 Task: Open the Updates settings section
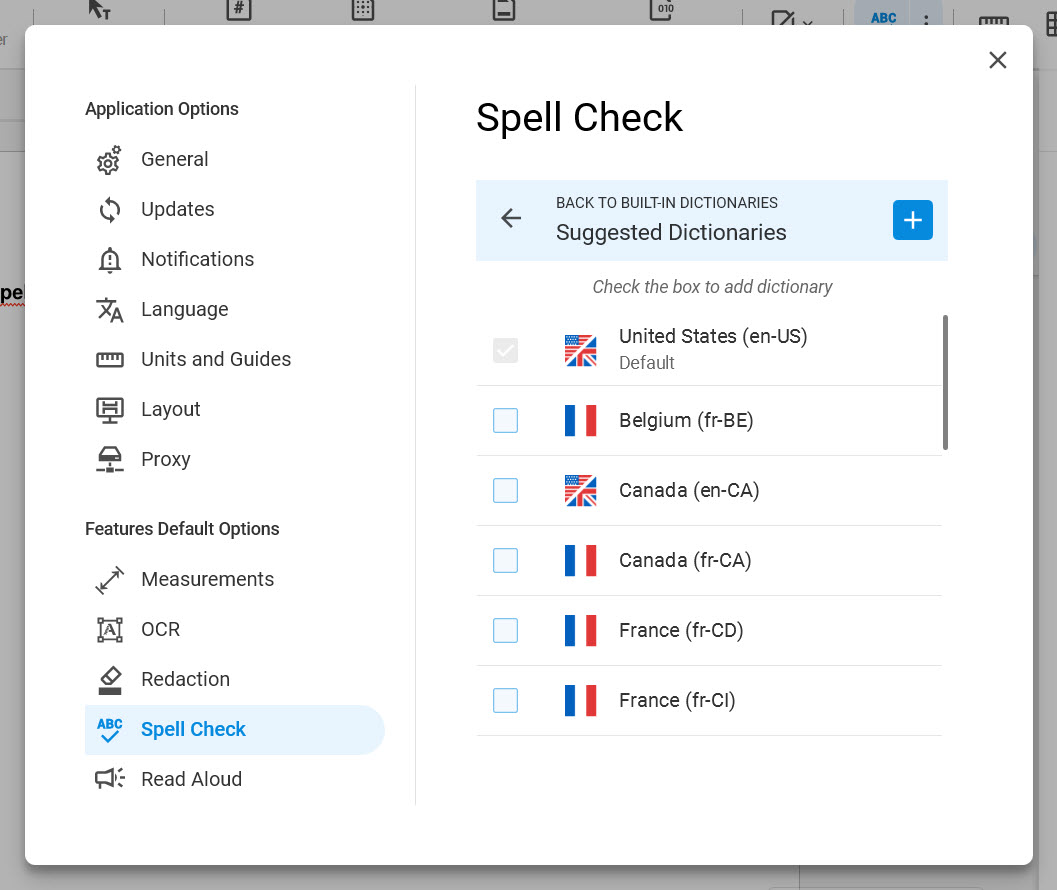[177, 209]
